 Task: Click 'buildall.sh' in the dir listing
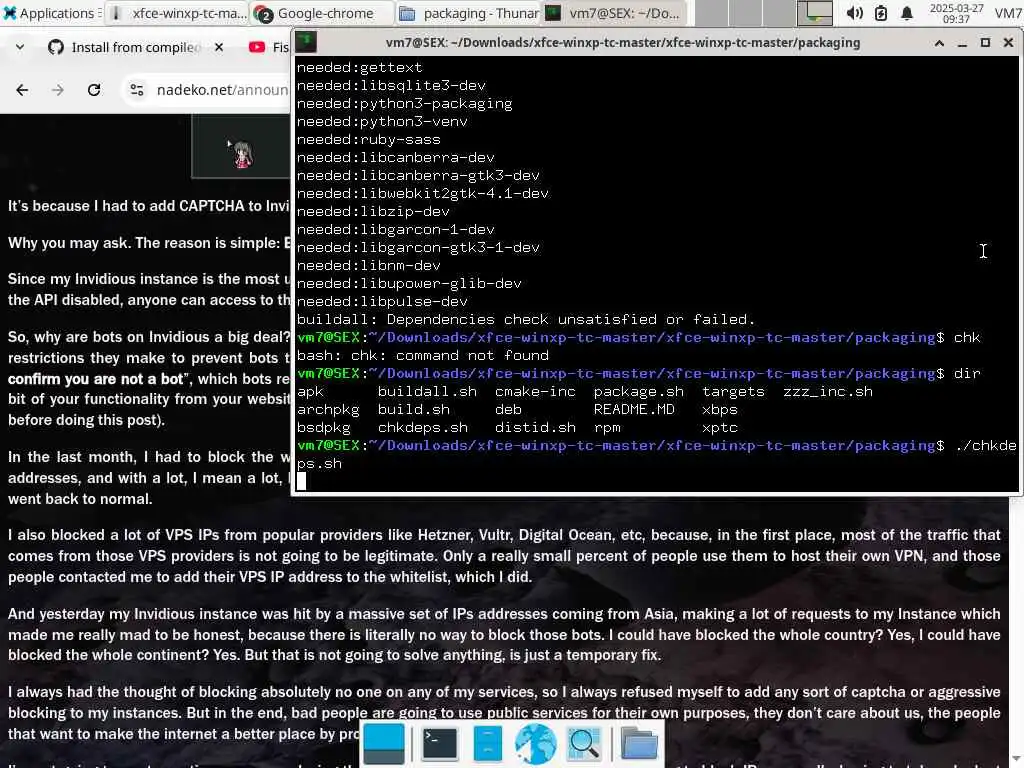click(427, 392)
